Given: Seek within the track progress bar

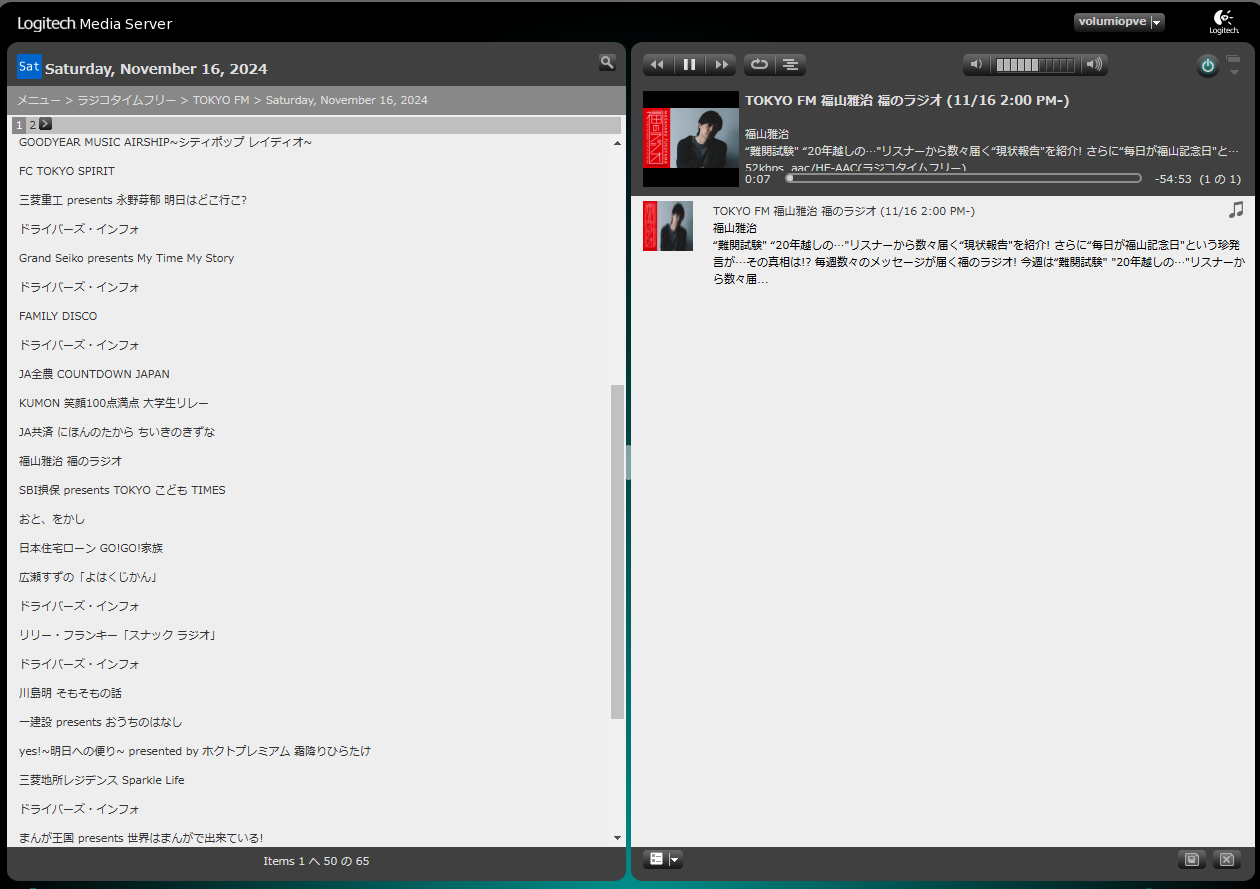Looking at the screenshot, I should pyautogui.click(x=963, y=178).
